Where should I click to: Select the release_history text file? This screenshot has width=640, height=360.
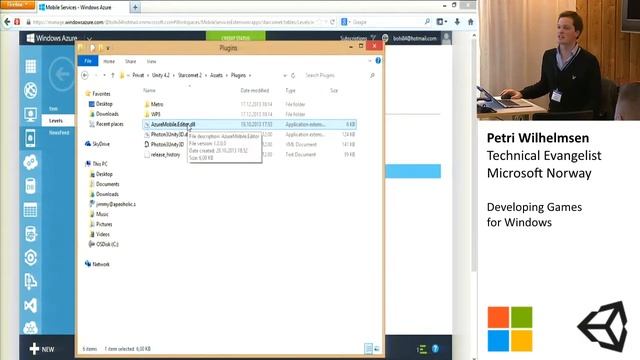pos(165,155)
